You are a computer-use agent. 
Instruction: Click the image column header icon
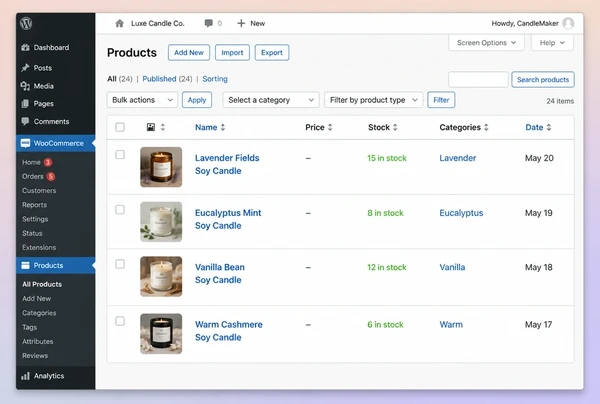tap(151, 127)
